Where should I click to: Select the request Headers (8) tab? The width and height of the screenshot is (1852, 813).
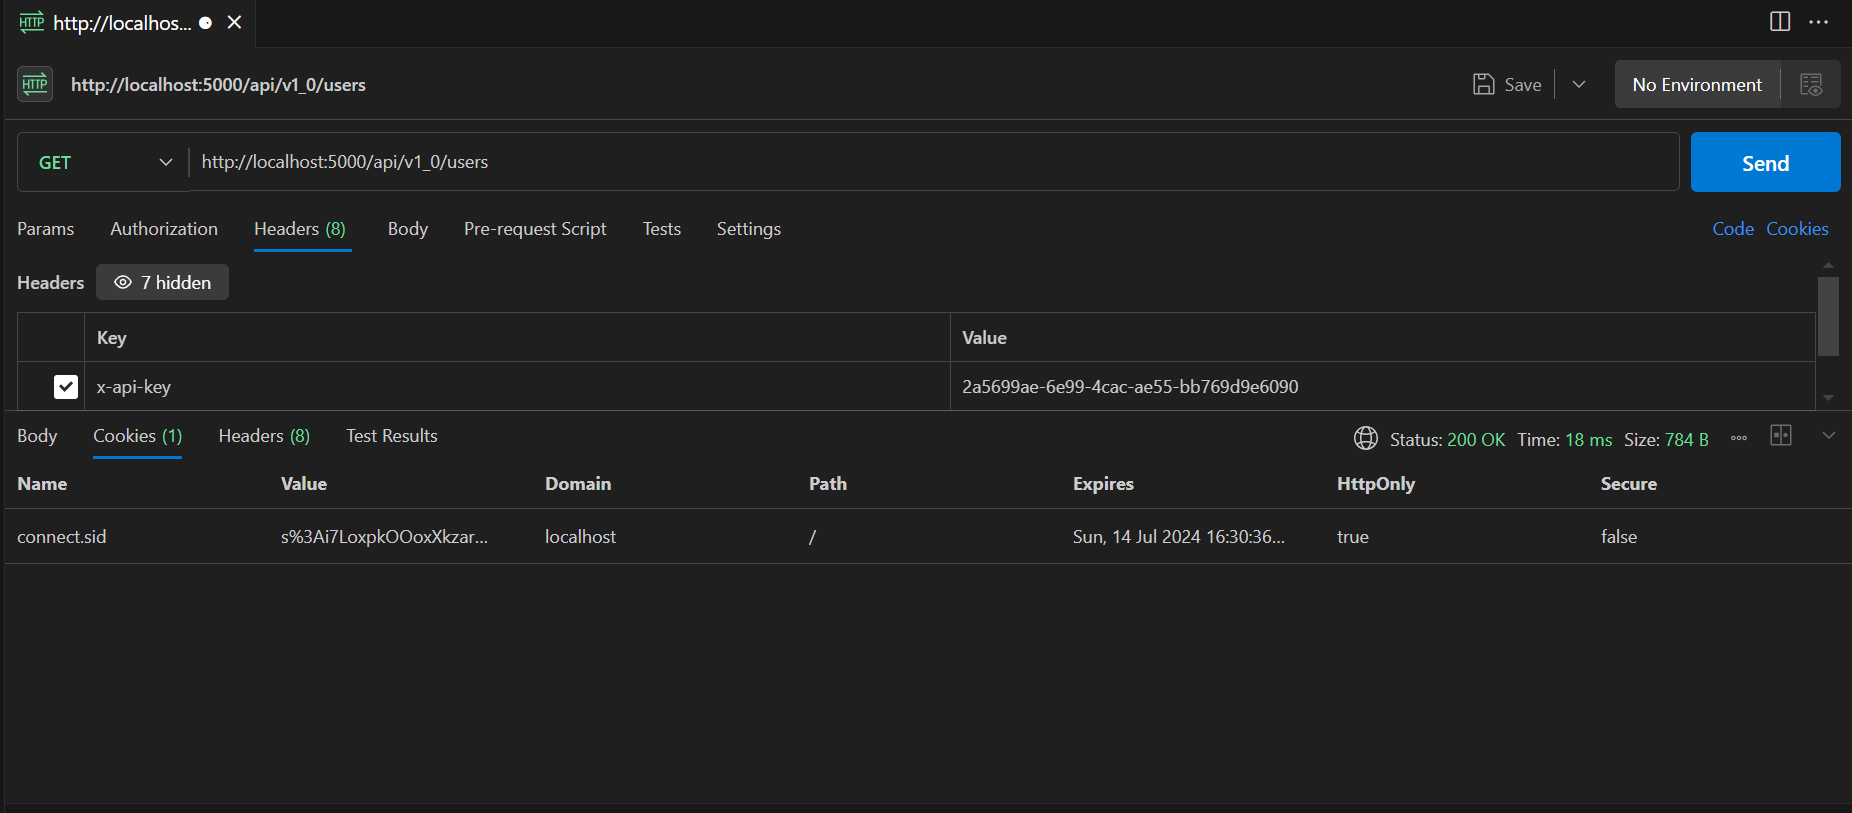(300, 229)
